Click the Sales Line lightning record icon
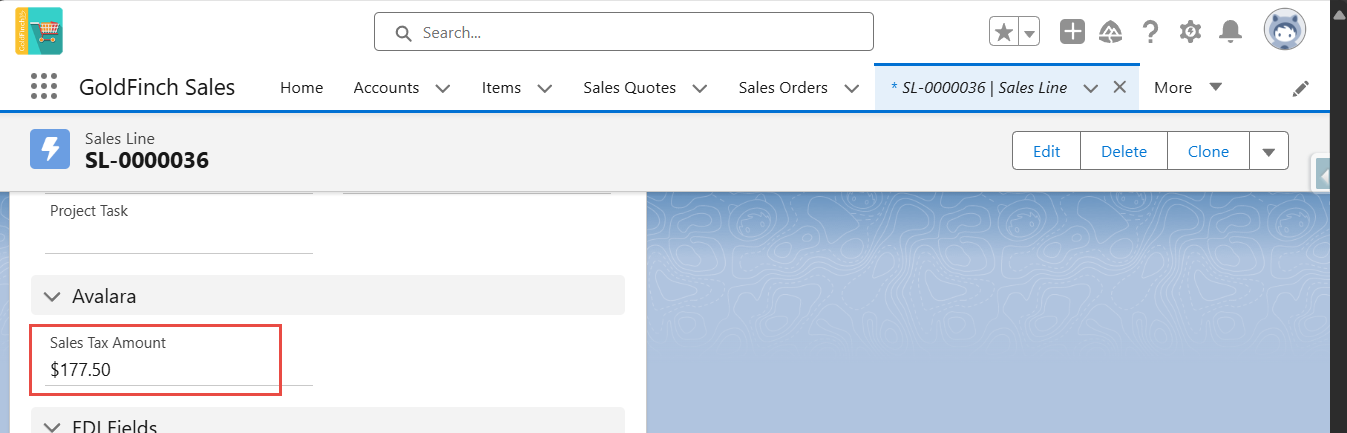Image resolution: width=1347 pixels, height=433 pixels. 50,149
